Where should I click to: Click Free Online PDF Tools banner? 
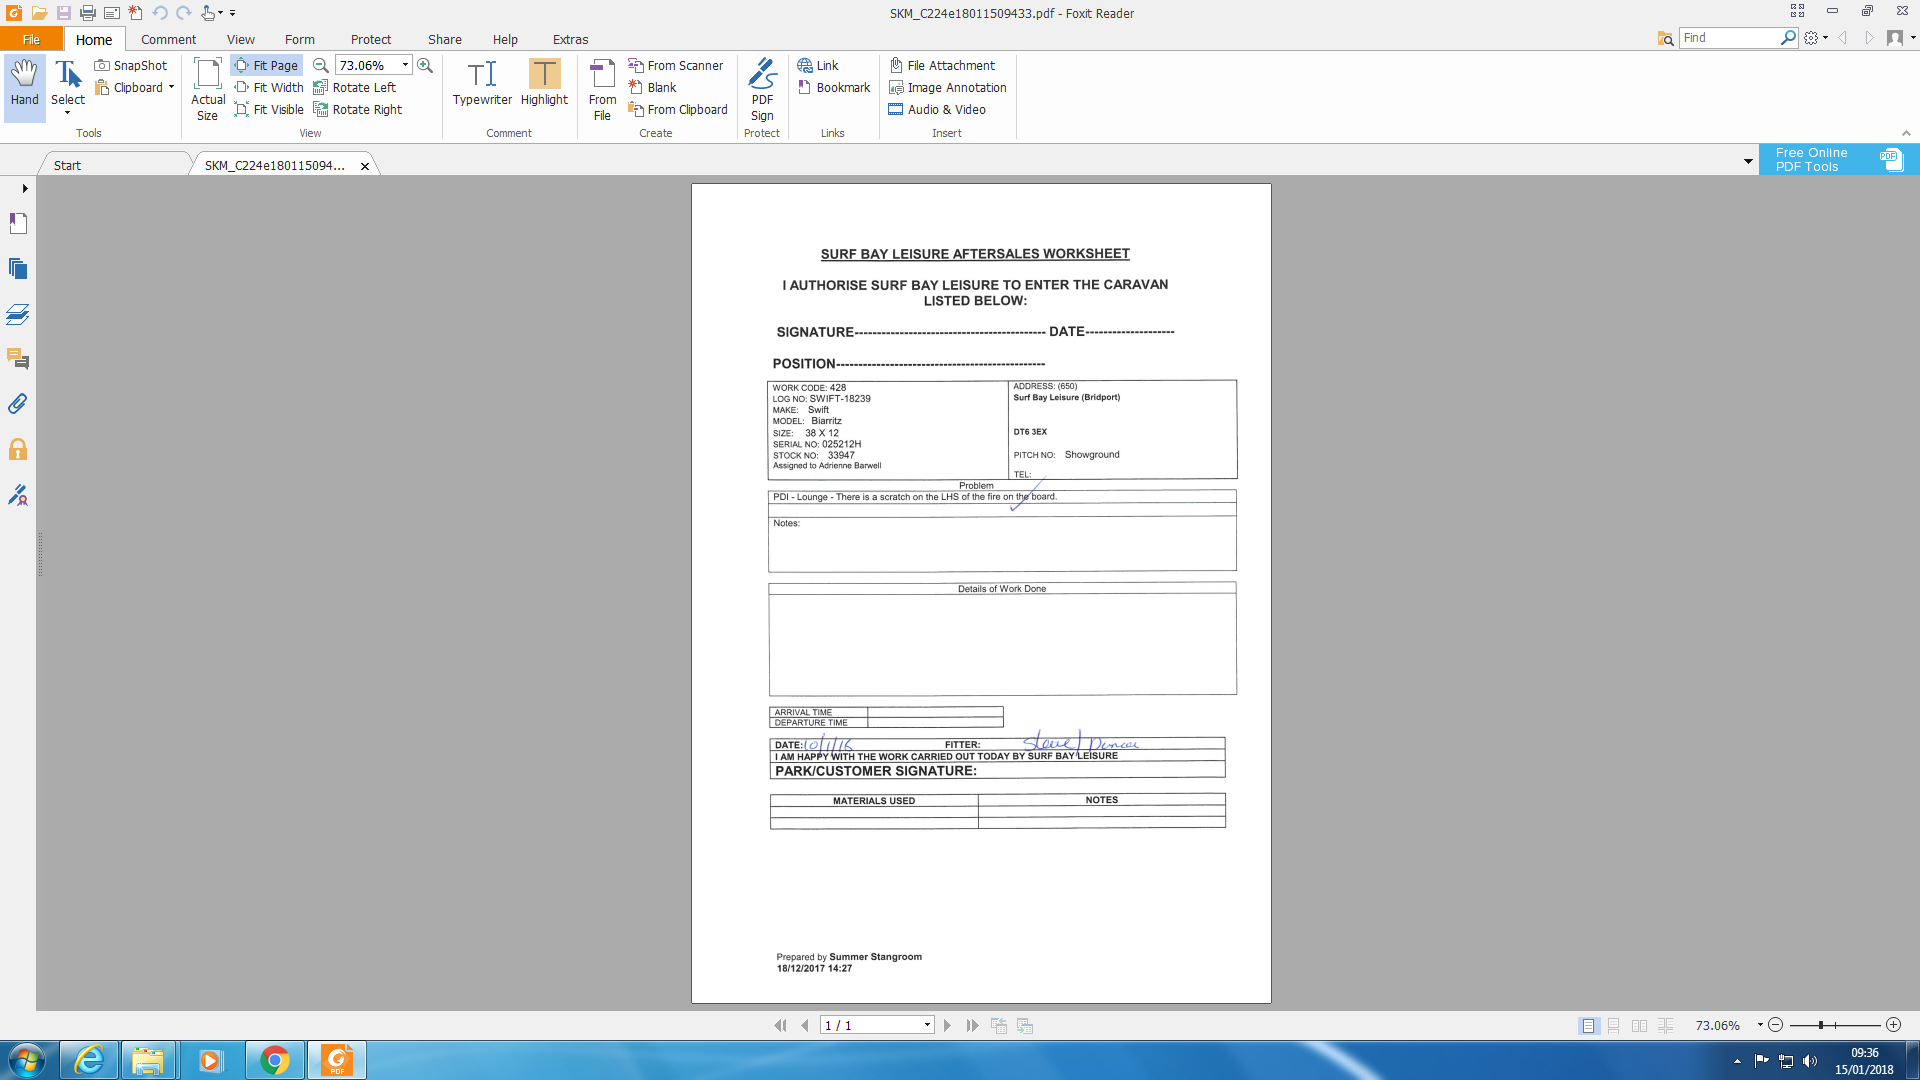coord(1838,160)
